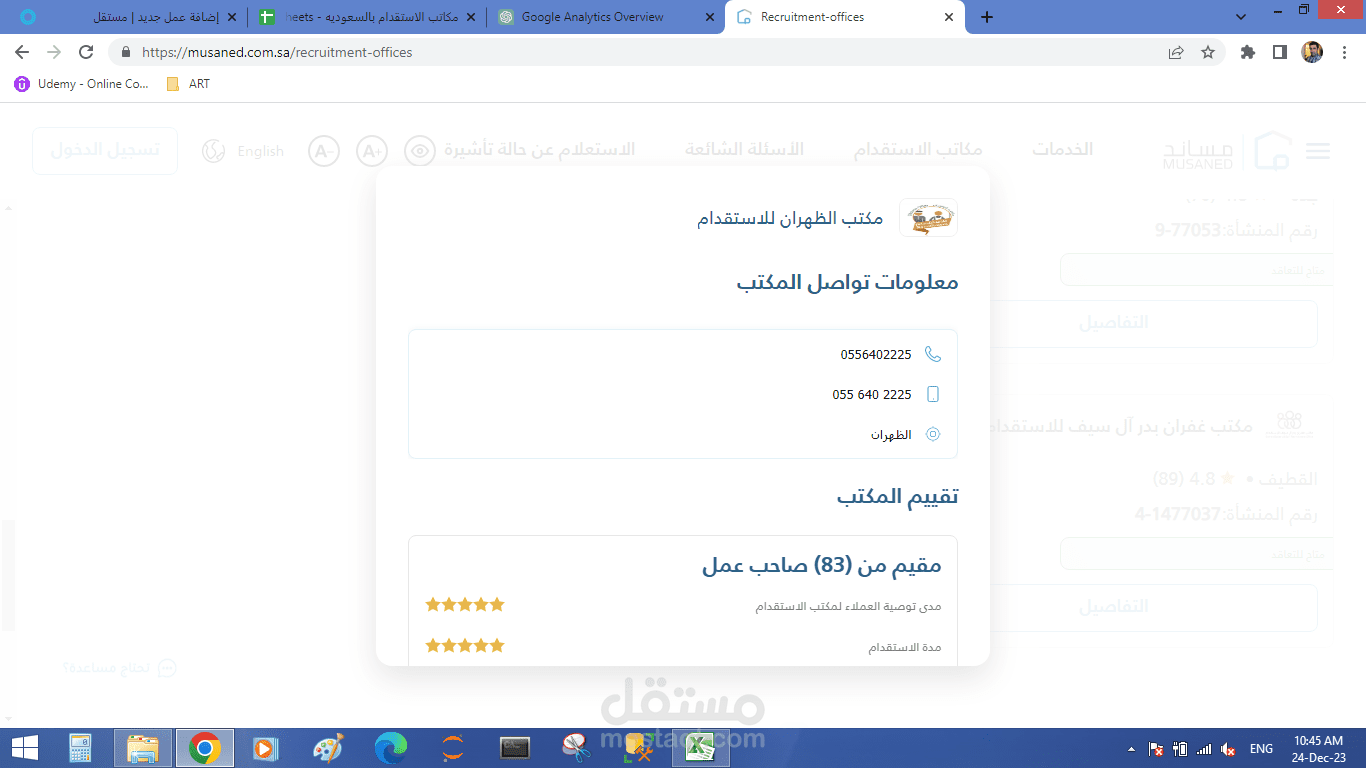Increase font size with A+ button
This screenshot has width=1366, height=768.
click(x=371, y=151)
